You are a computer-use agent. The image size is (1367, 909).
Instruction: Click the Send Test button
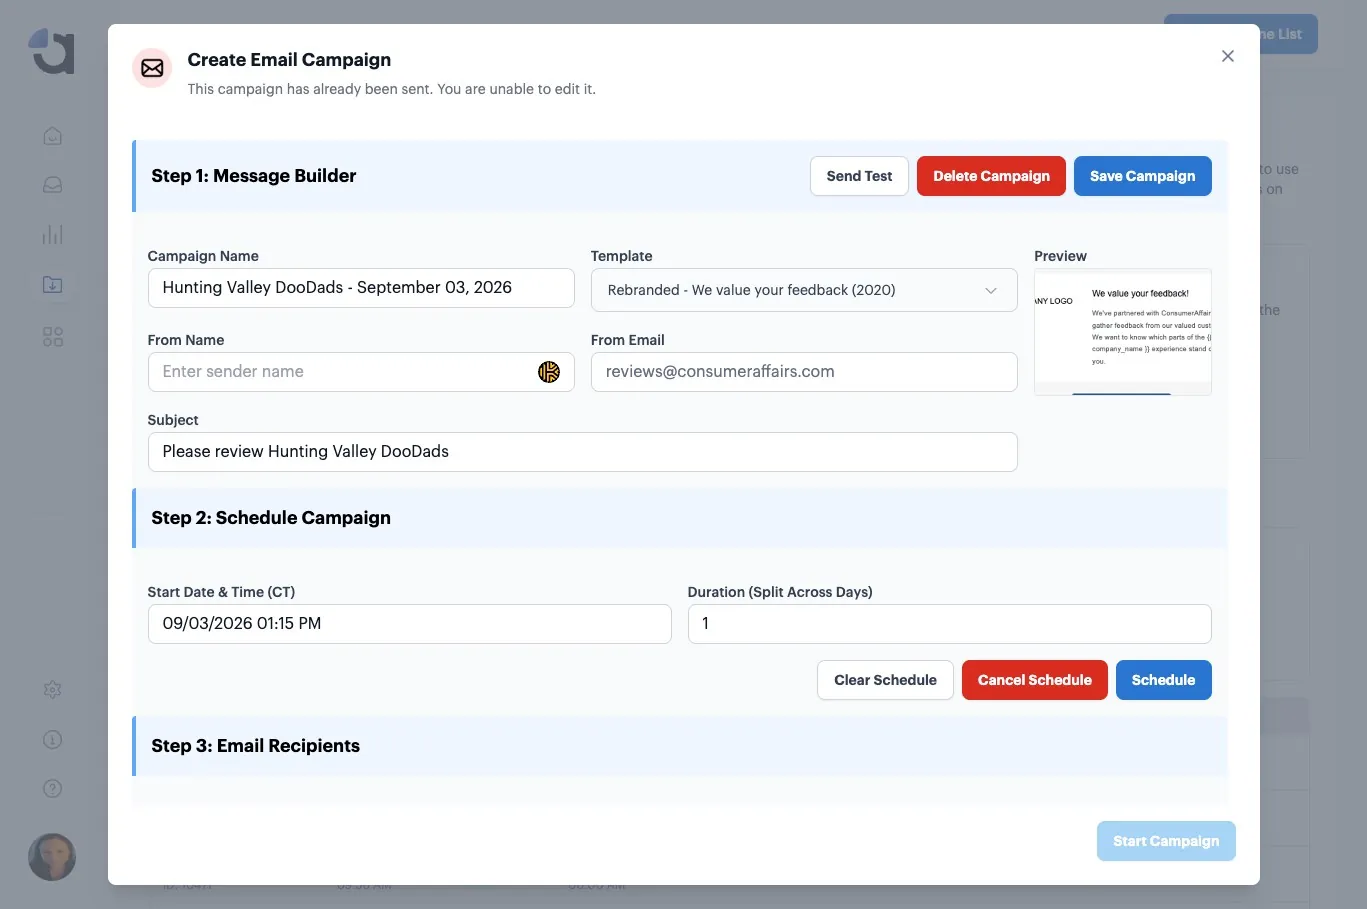[x=859, y=176]
